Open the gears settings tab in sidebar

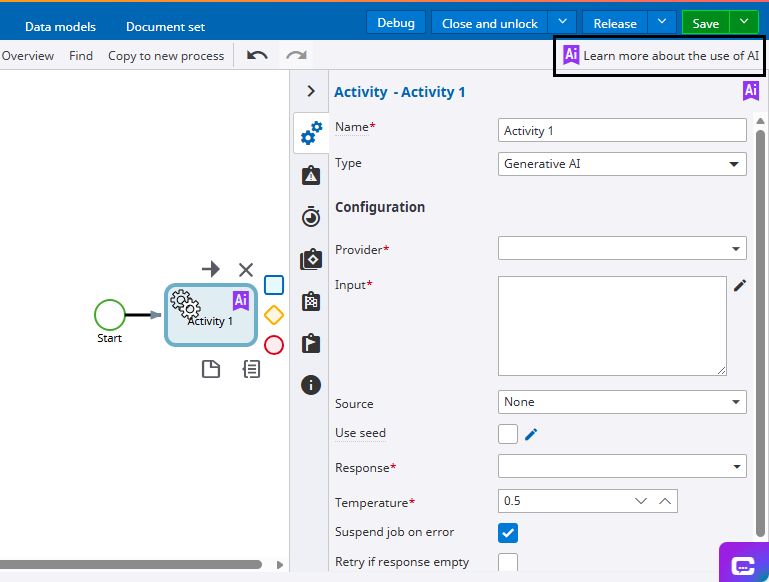pos(311,133)
